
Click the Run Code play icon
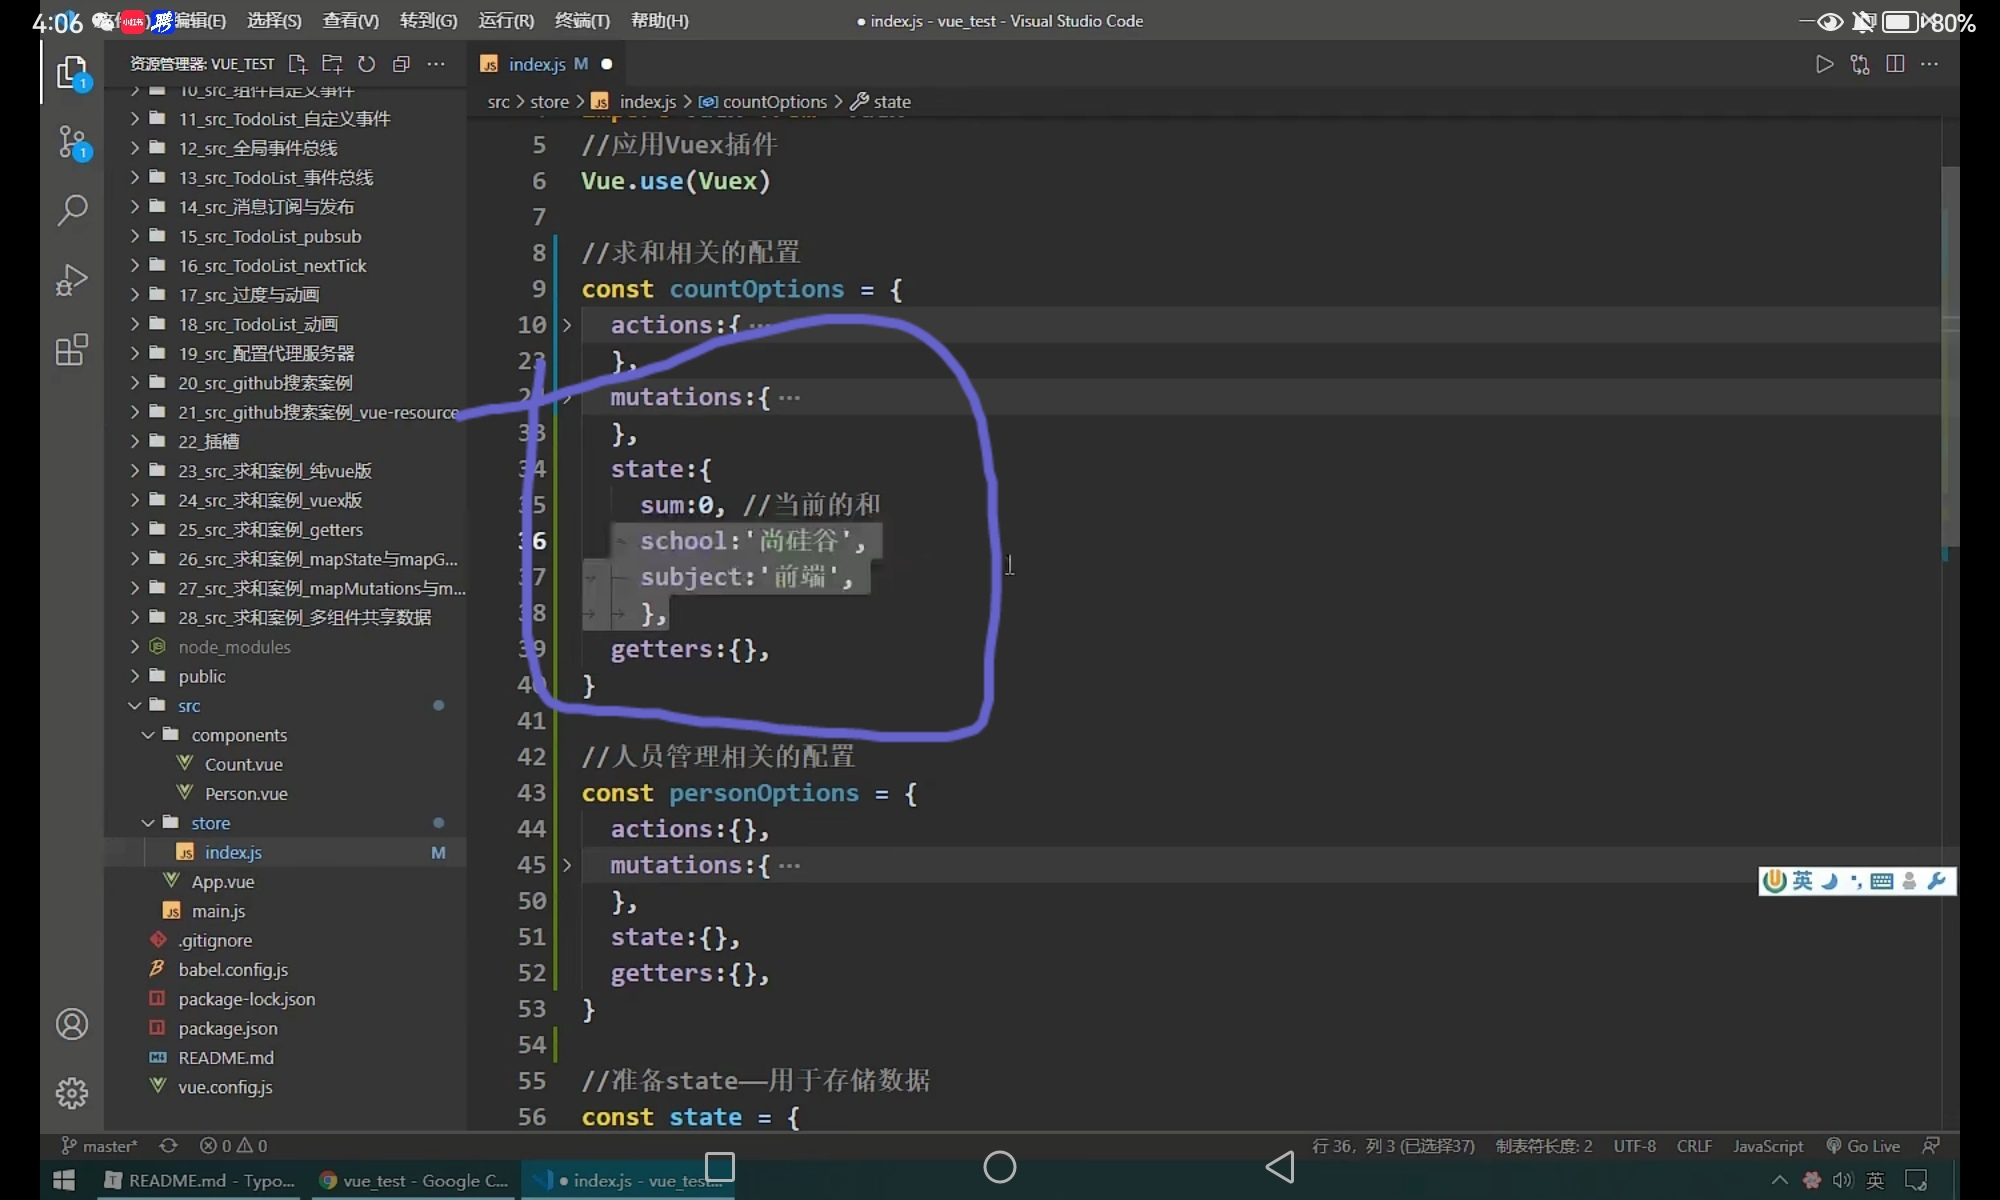1824,64
